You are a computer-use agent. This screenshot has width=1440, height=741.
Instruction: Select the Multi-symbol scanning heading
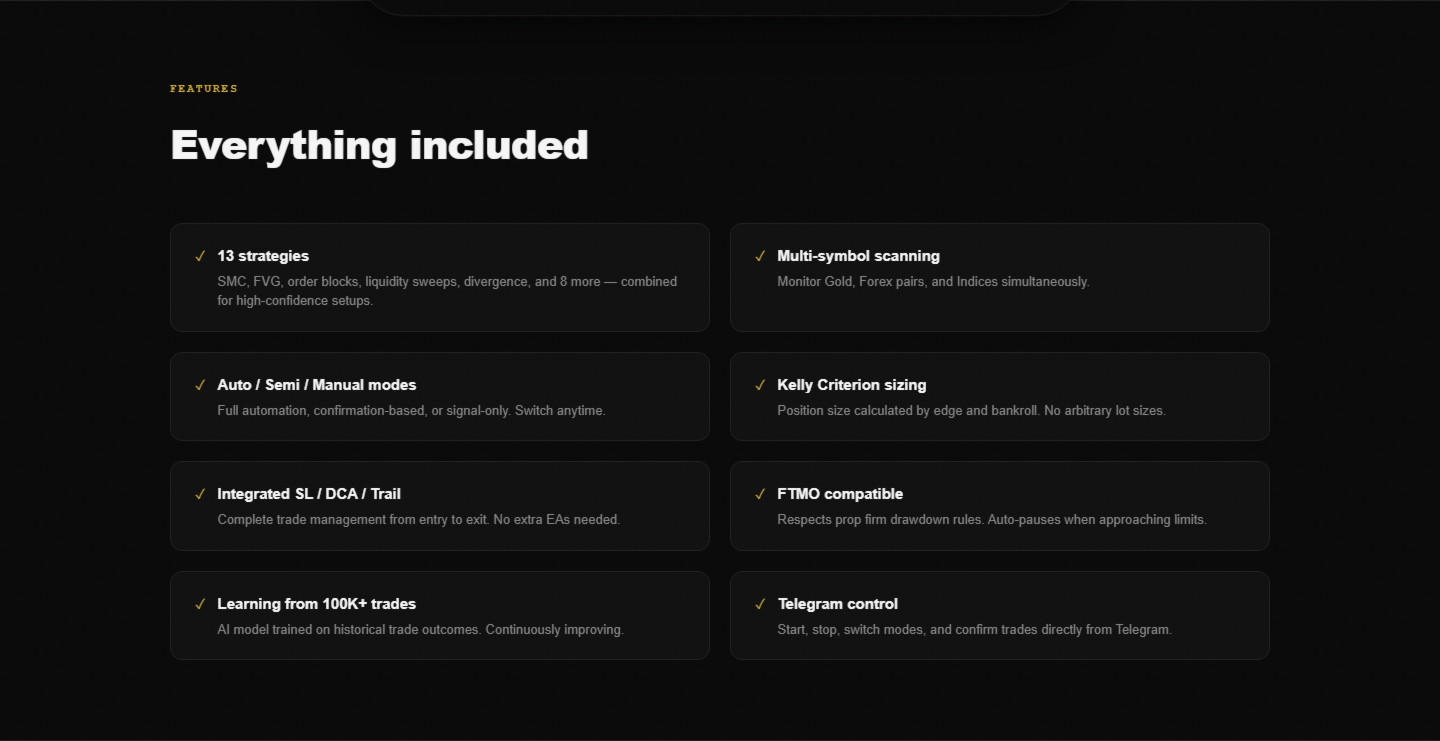(x=858, y=256)
